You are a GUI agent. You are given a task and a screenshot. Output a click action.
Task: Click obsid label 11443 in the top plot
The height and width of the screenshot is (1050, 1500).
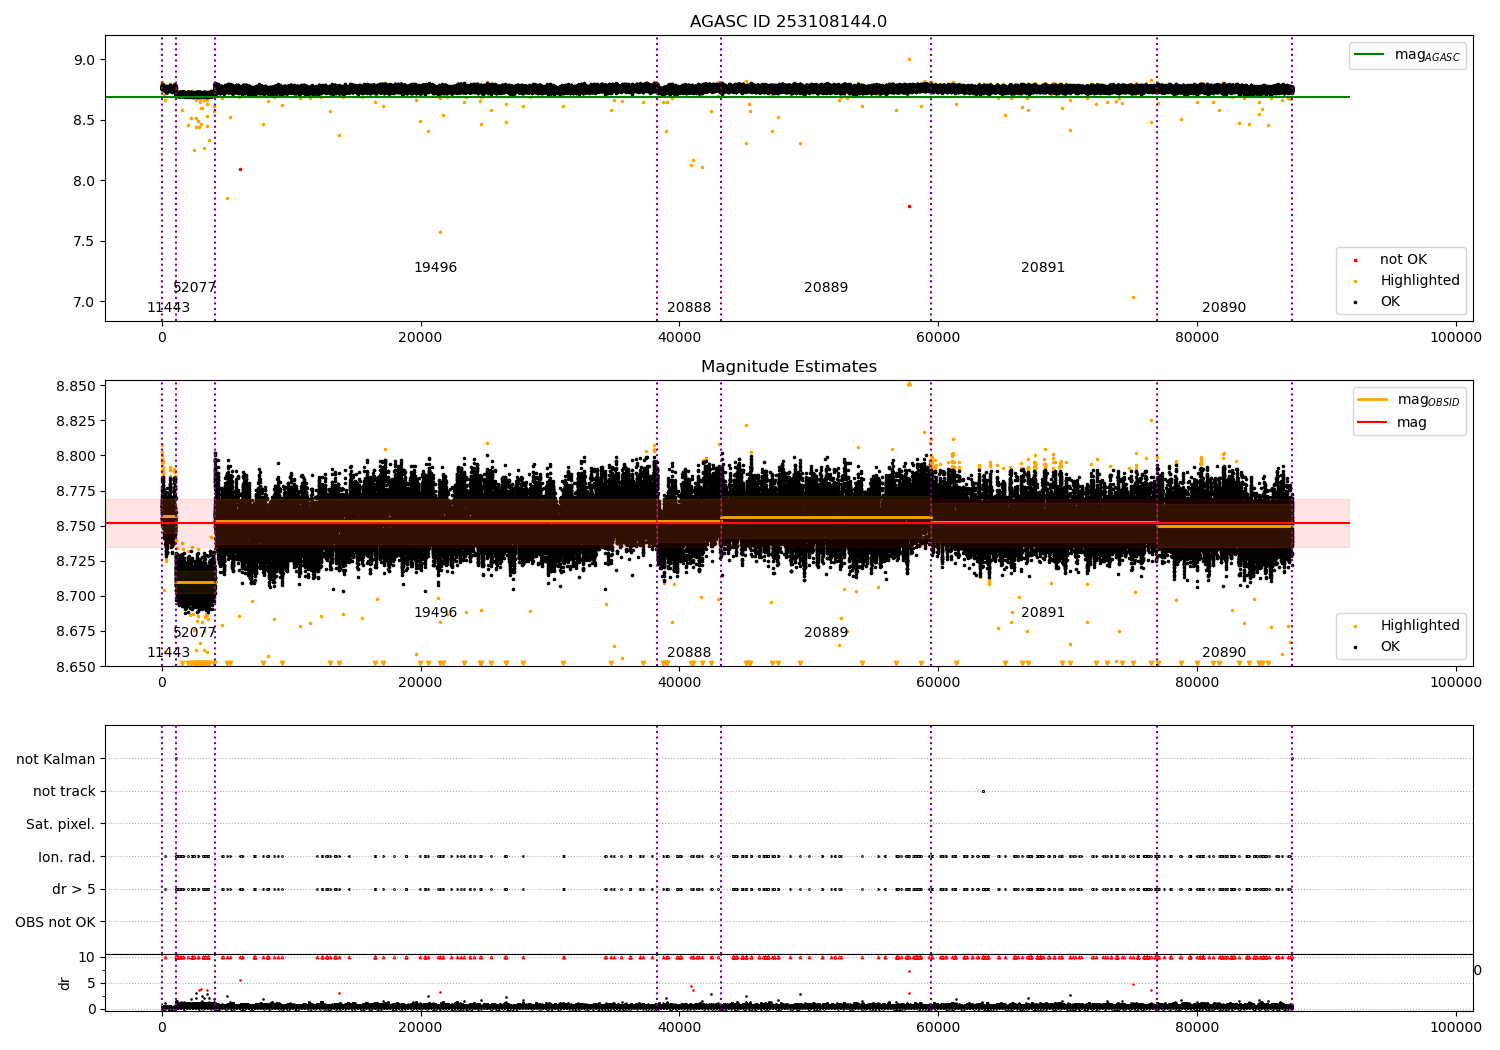168,308
